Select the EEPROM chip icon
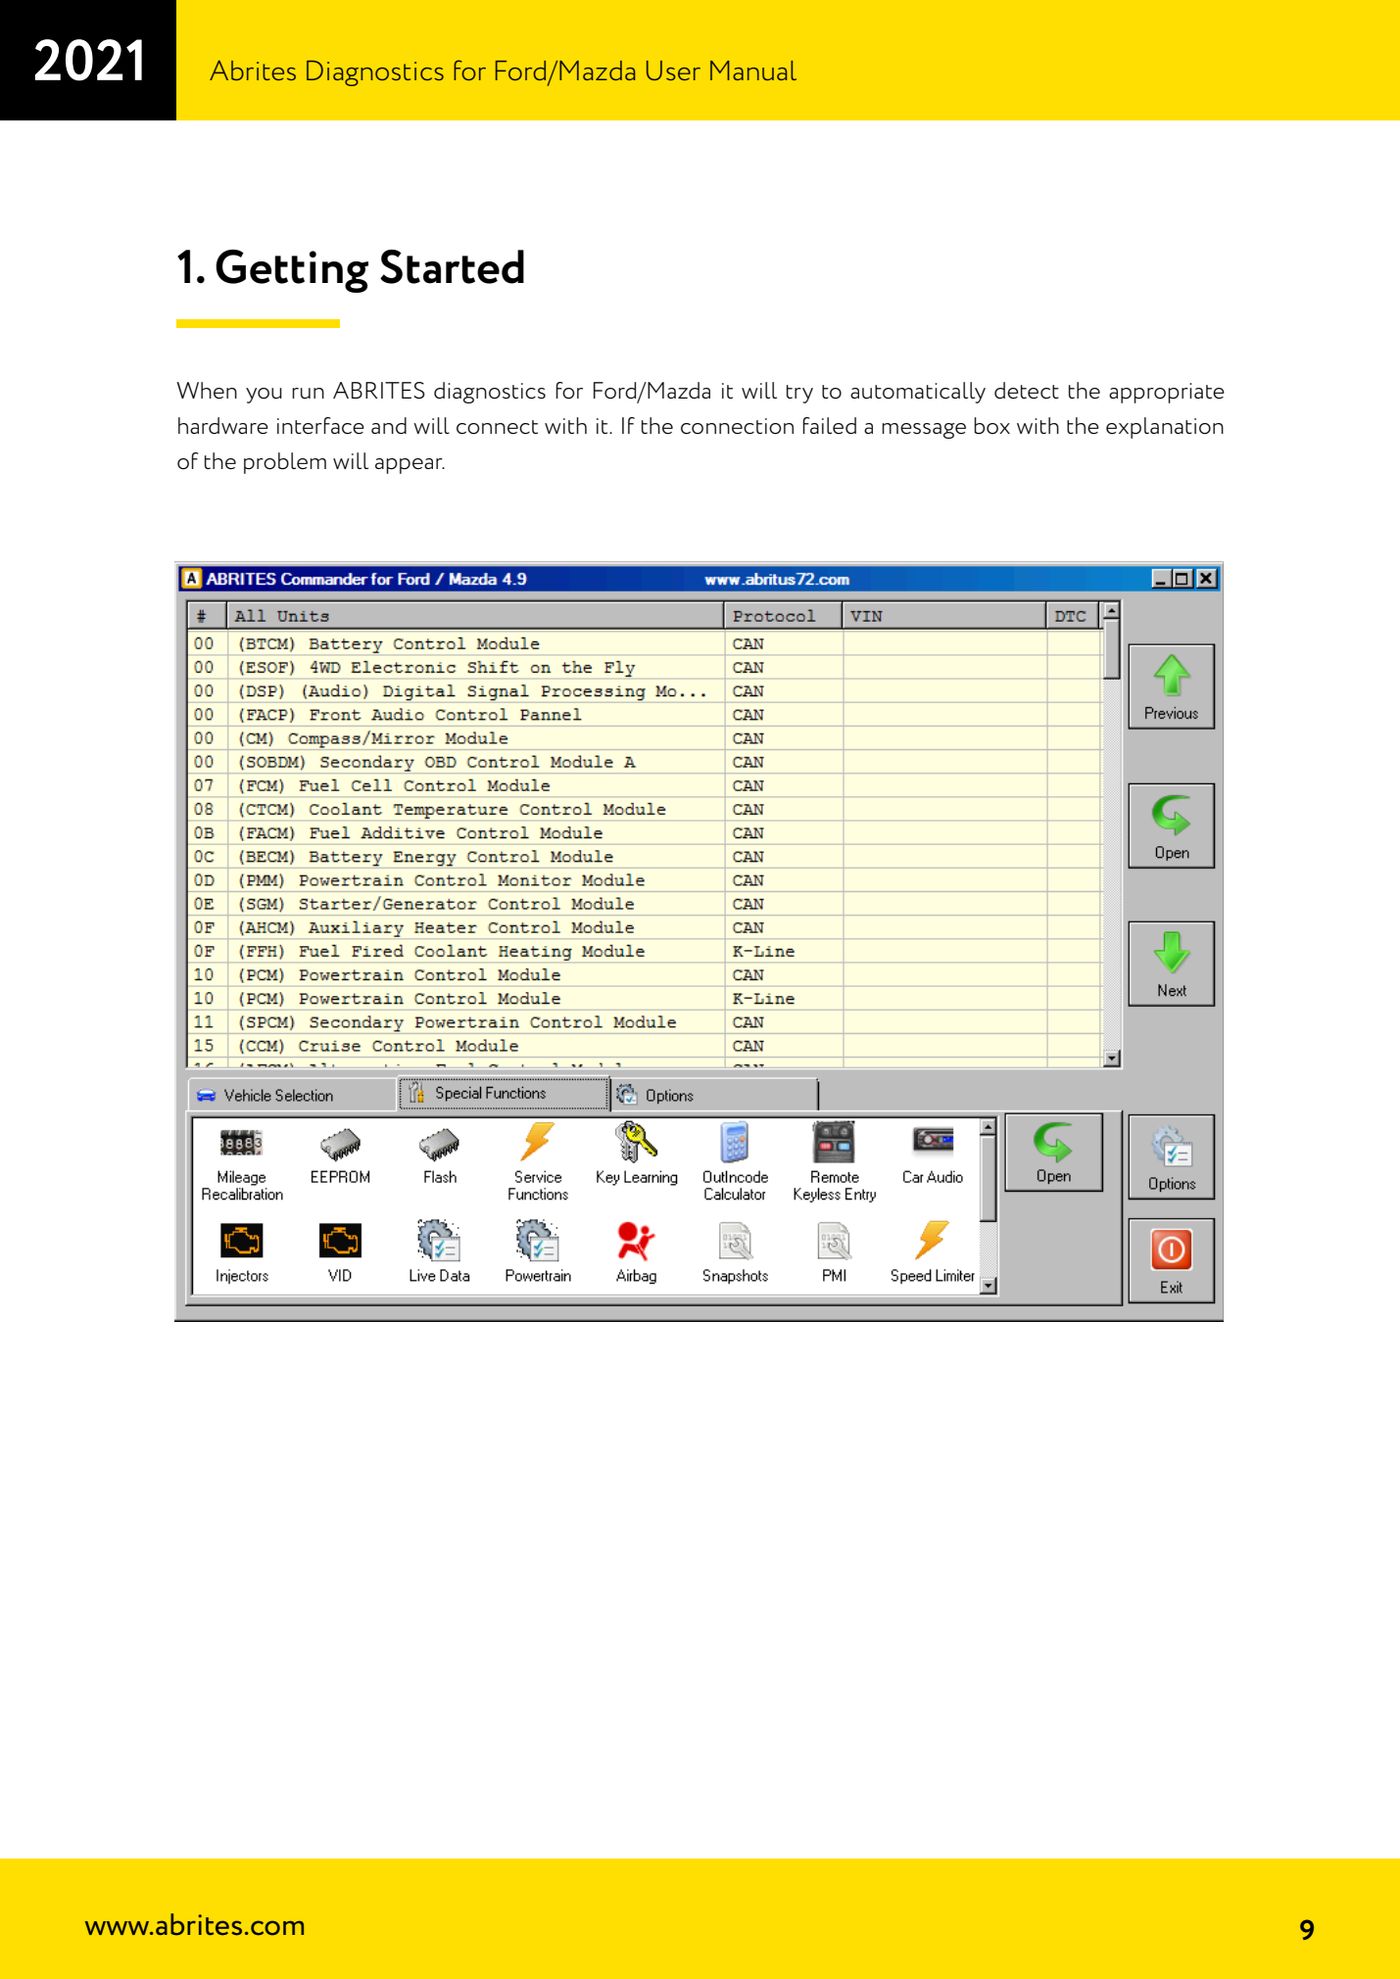Screen dimensions: 1400x1979 [340, 1154]
